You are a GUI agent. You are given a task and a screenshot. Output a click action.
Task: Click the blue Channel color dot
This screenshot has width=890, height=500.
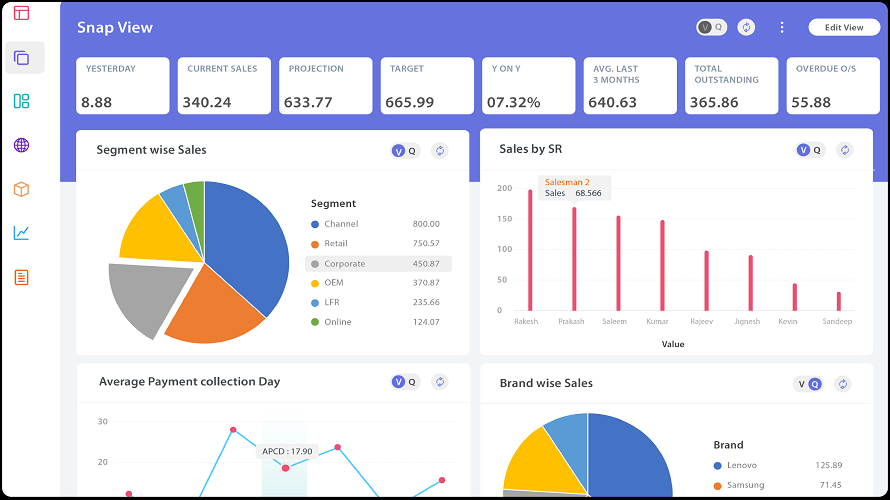pos(315,225)
